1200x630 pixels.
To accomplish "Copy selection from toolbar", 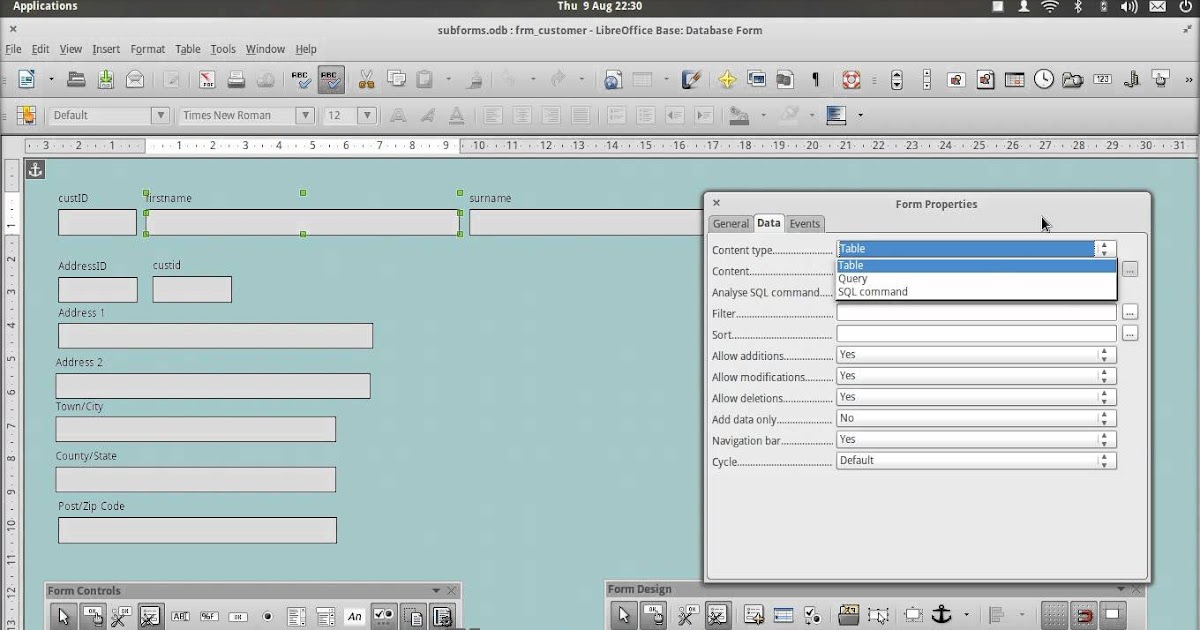I will (396, 80).
